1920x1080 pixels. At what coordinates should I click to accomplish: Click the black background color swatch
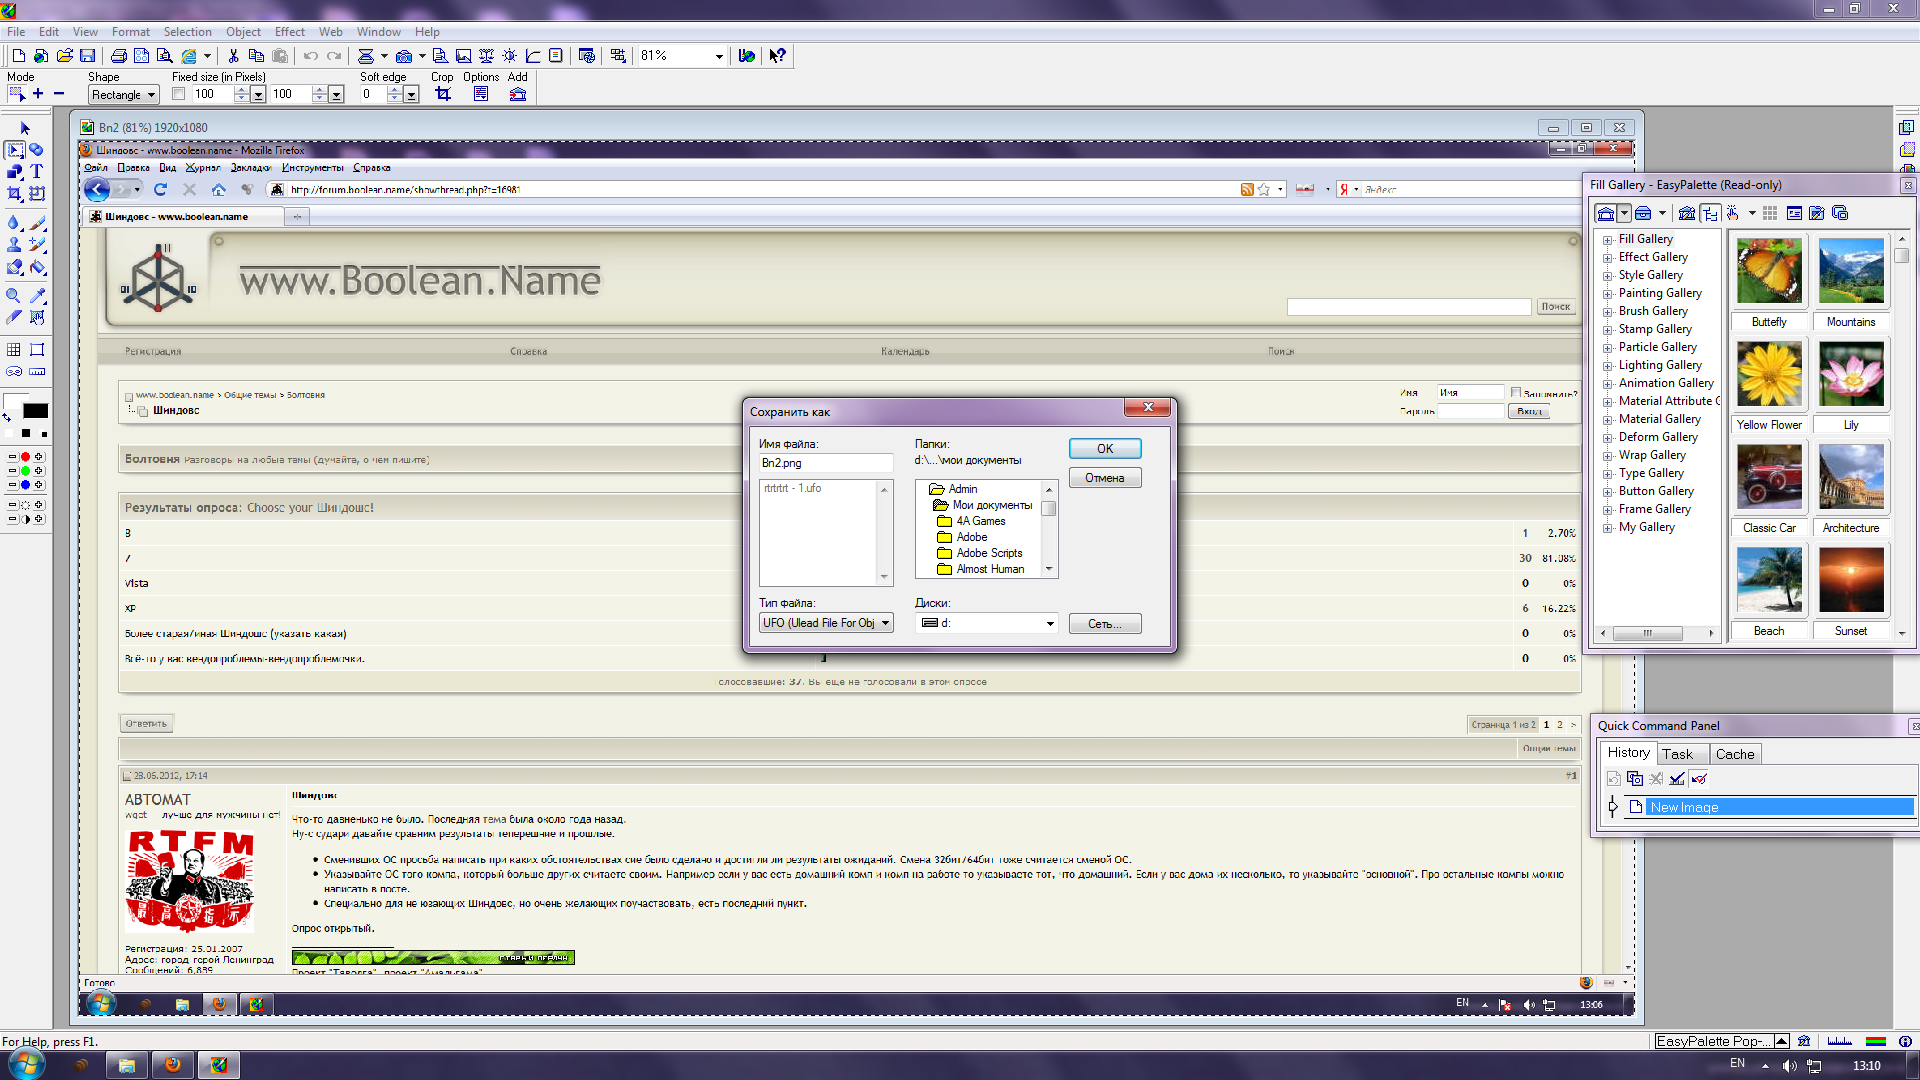(x=35, y=411)
